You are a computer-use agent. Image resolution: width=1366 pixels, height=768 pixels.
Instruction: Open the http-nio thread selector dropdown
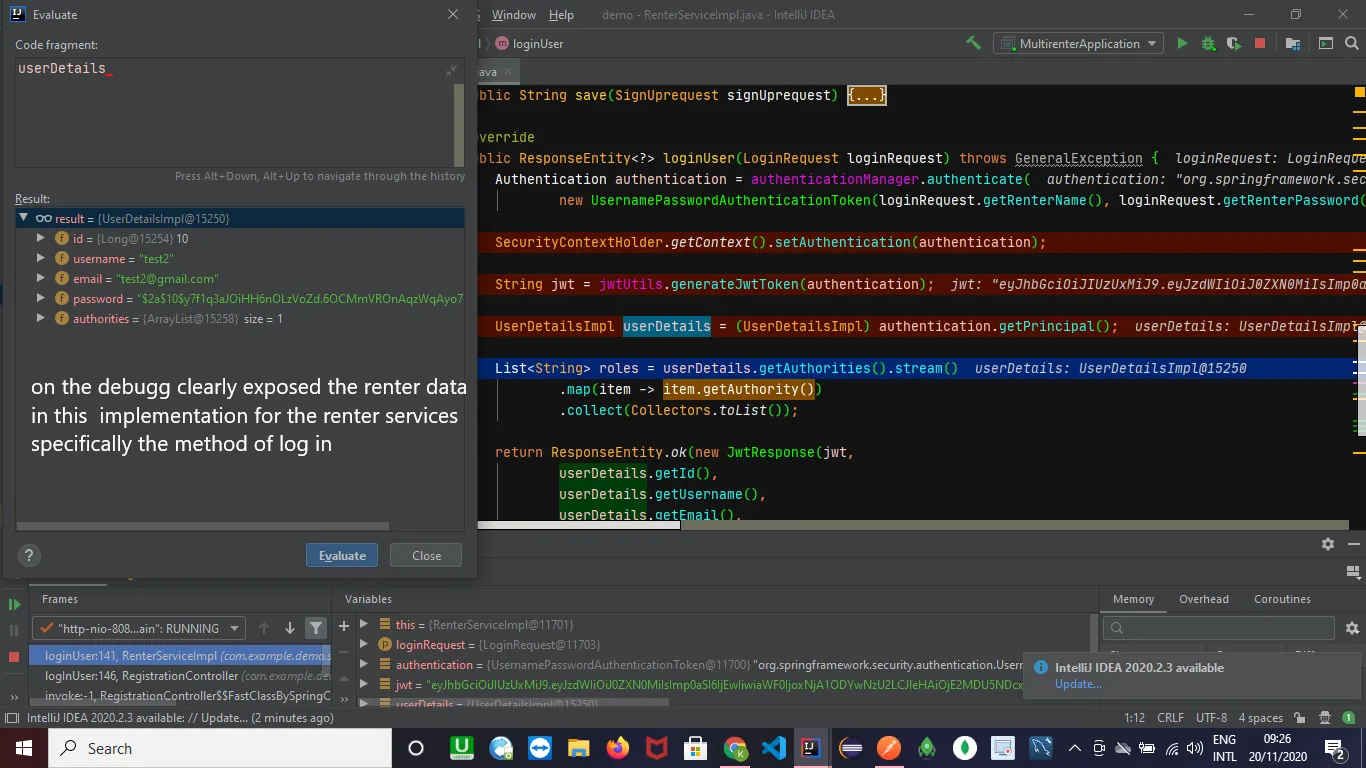[x=138, y=628]
